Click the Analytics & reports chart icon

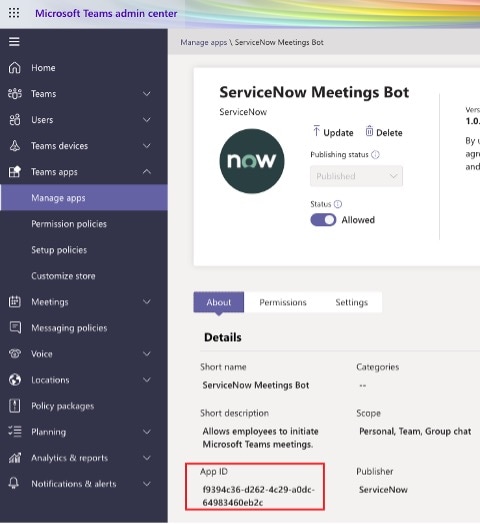[x=15, y=457]
